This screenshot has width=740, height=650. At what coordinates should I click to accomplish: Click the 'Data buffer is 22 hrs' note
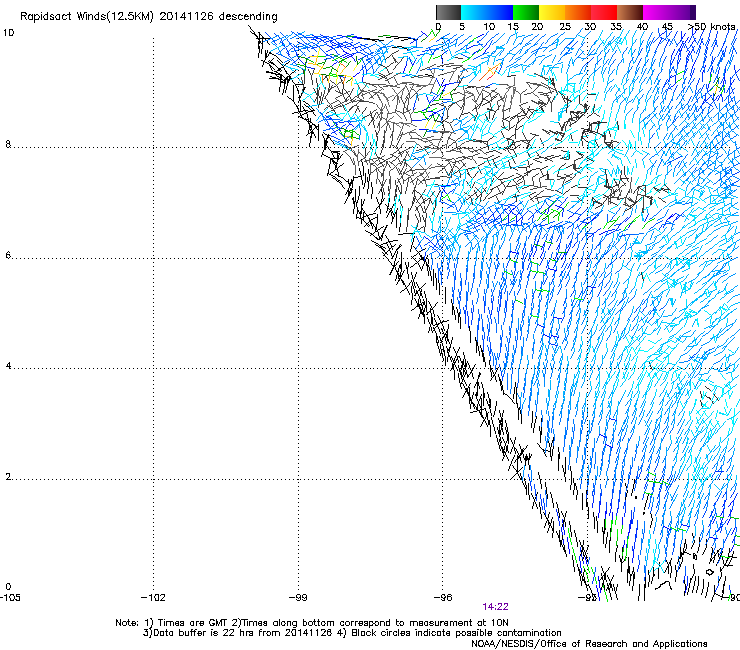pyautogui.click(x=237, y=633)
